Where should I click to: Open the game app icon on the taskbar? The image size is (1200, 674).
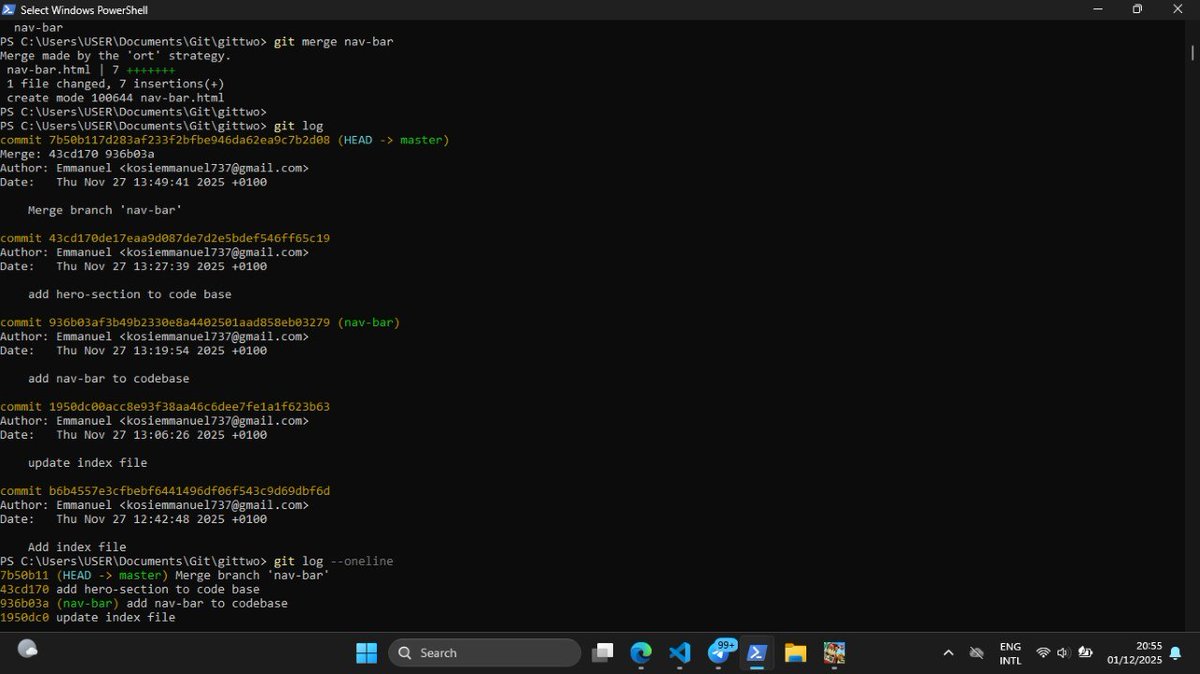coord(834,653)
